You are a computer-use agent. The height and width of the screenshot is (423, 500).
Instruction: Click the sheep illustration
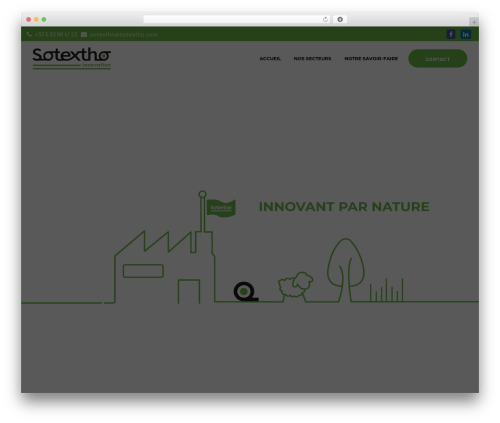click(295, 285)
